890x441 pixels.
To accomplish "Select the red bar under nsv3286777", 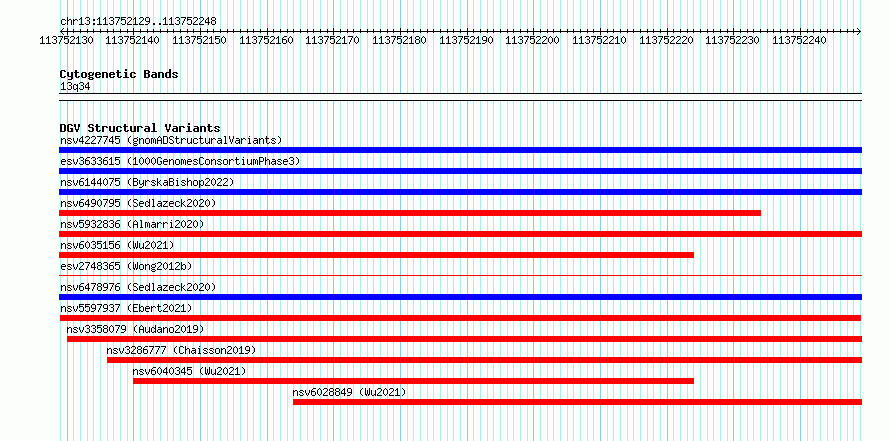I will pos(485,360).
